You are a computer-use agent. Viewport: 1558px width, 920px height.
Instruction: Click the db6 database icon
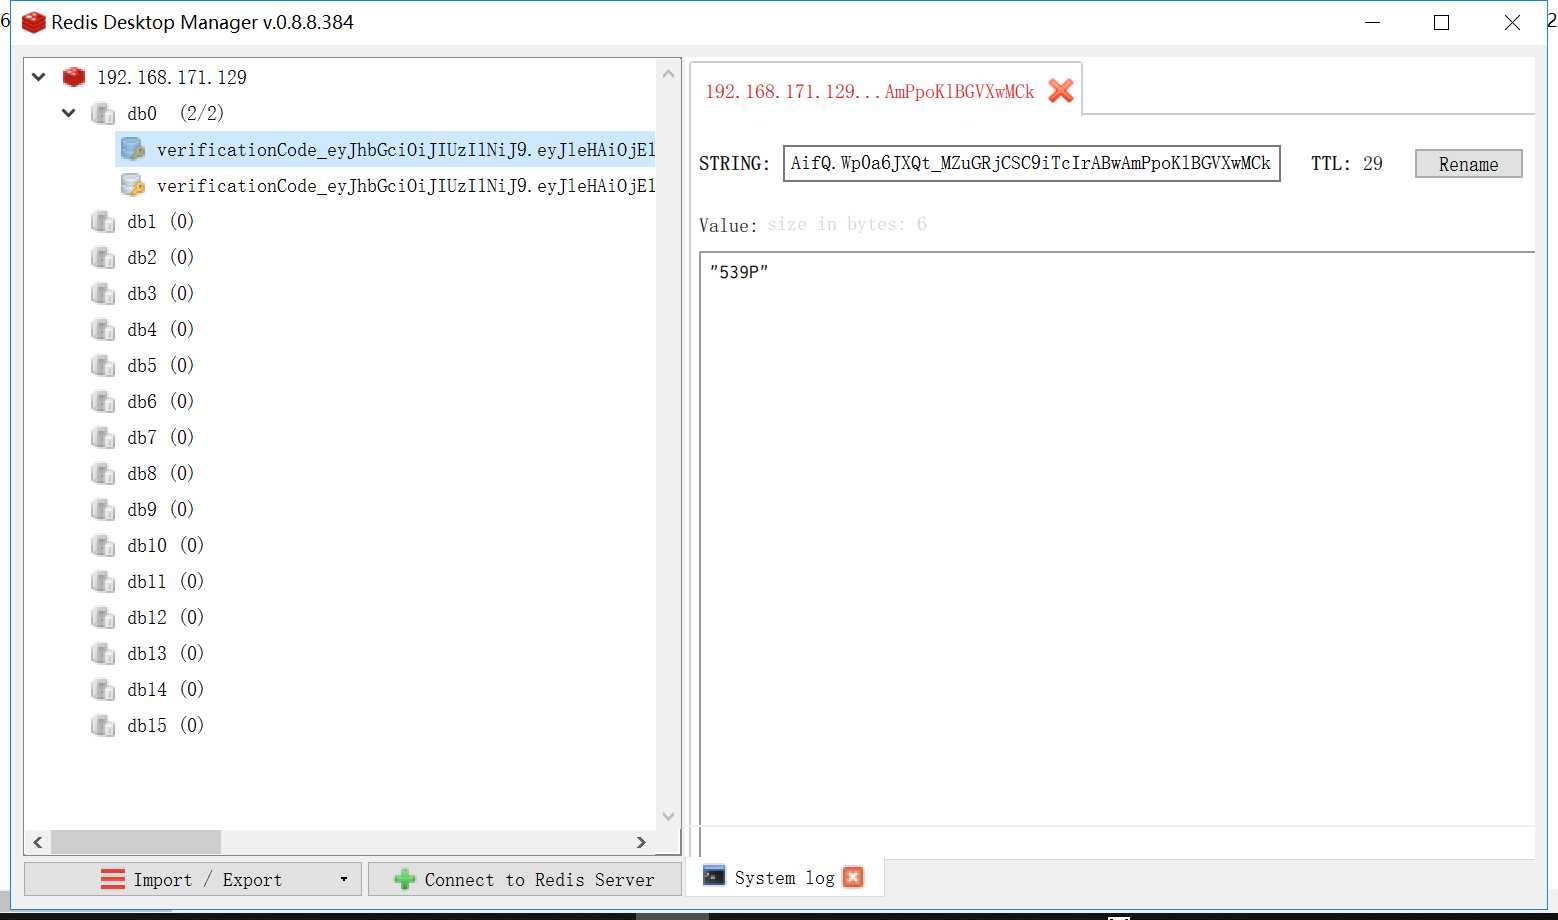(x=103, y=401)
